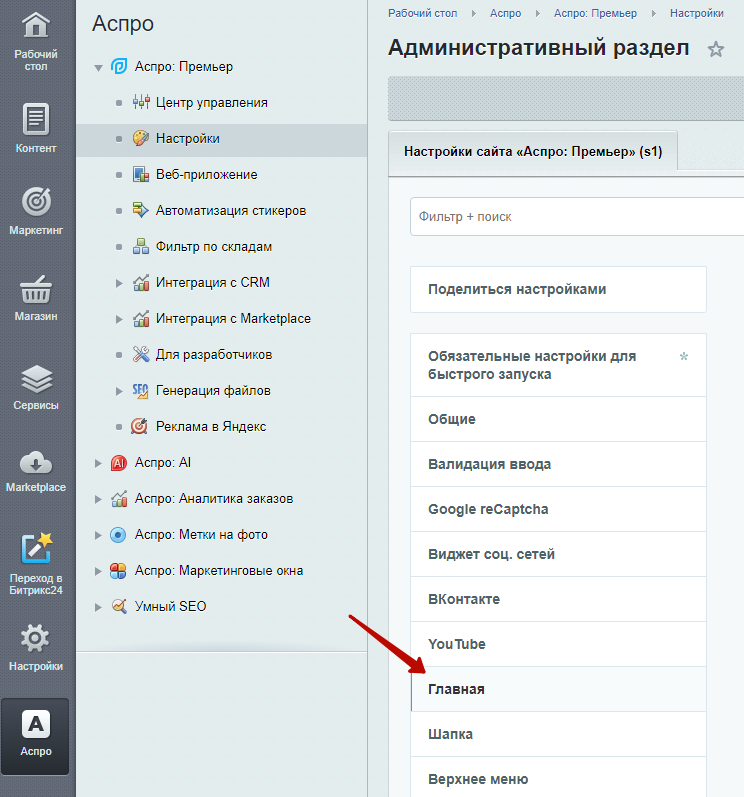This screenshot has width=744, height=797.
Task: Click the Настройки palette icon in tree
Action: (x=141, y=138)
